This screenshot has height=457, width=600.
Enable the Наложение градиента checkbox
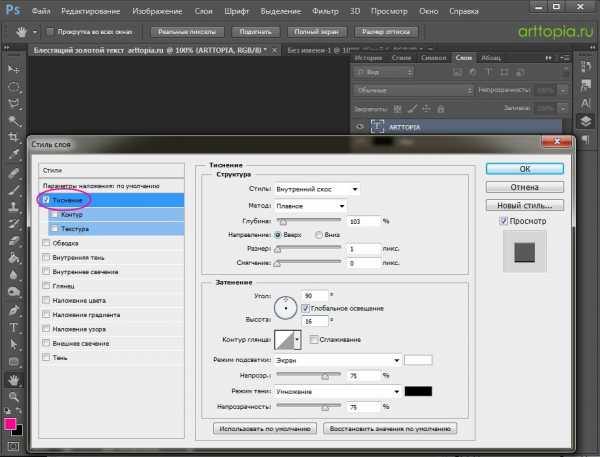click(x=46, y=315)
